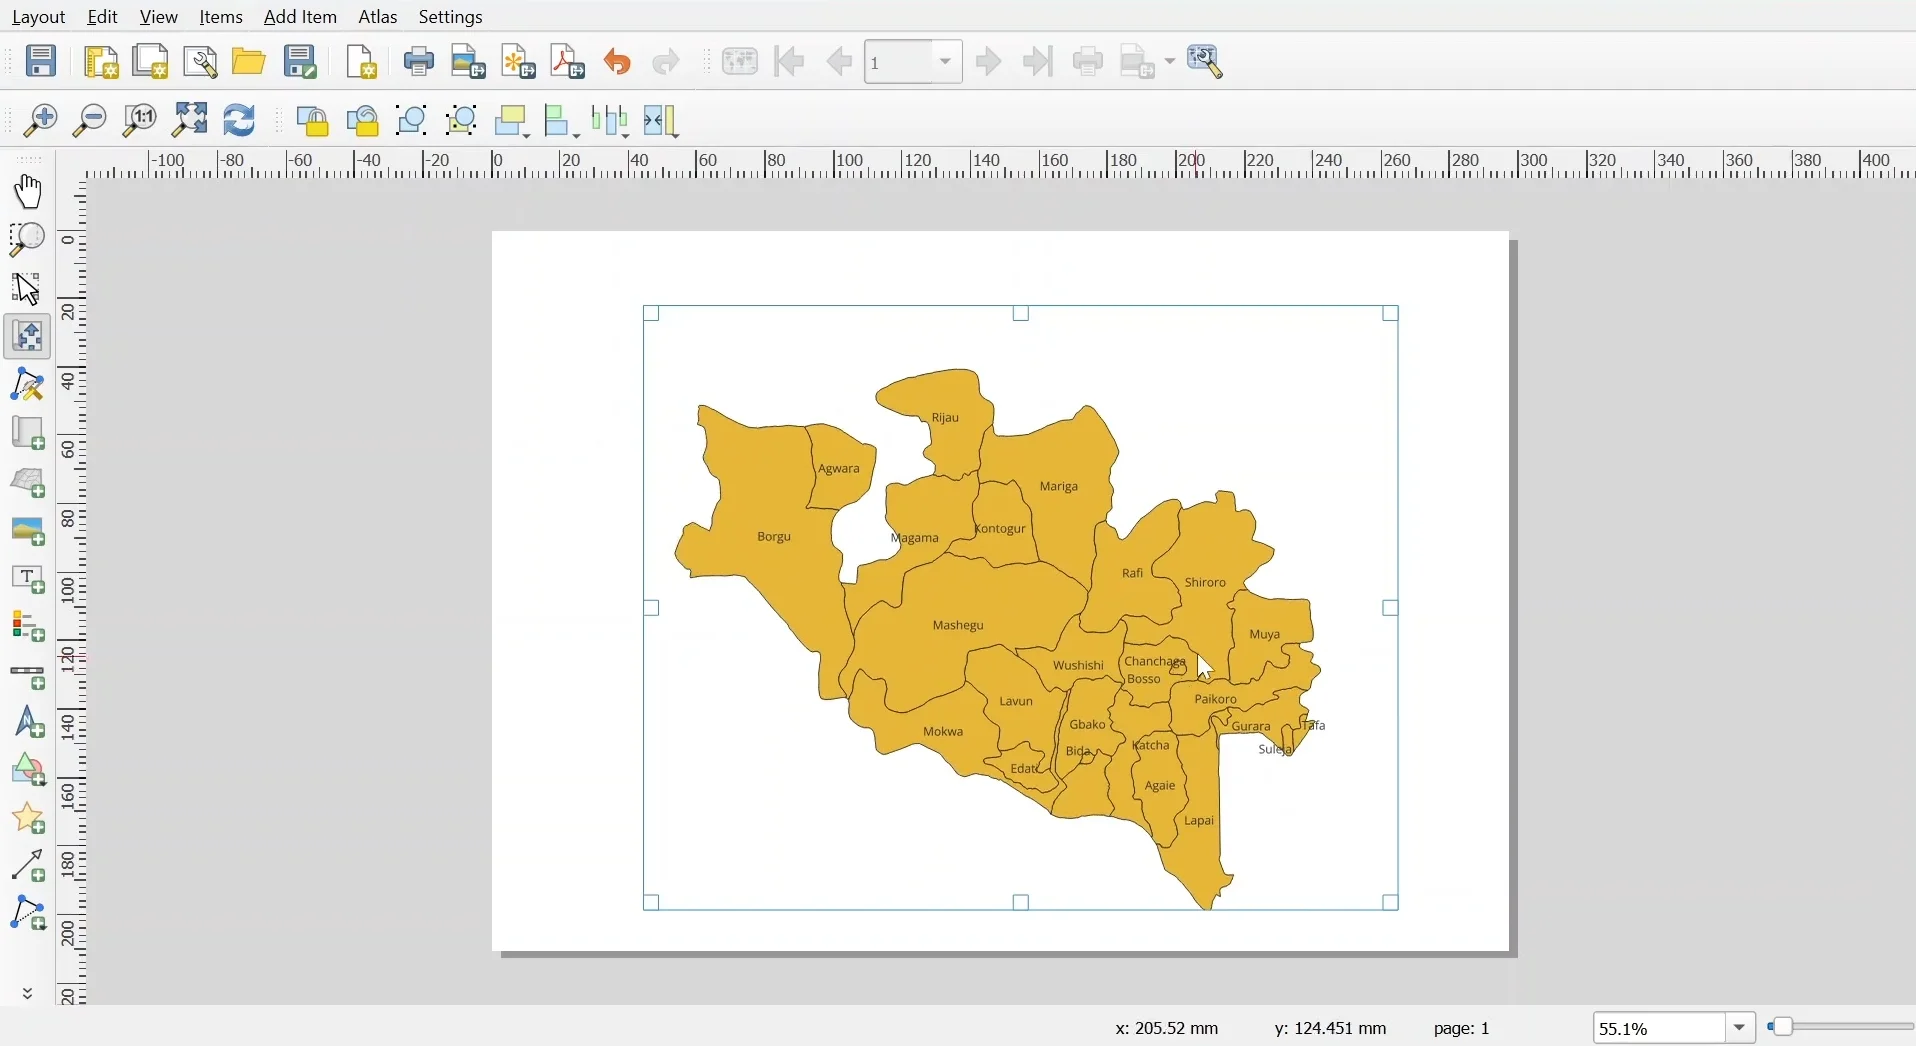Image resolution: width=1916 pixels, height=1046 pixels.
Task: Open the Atlas menu
Action: [x=378, y=17]
